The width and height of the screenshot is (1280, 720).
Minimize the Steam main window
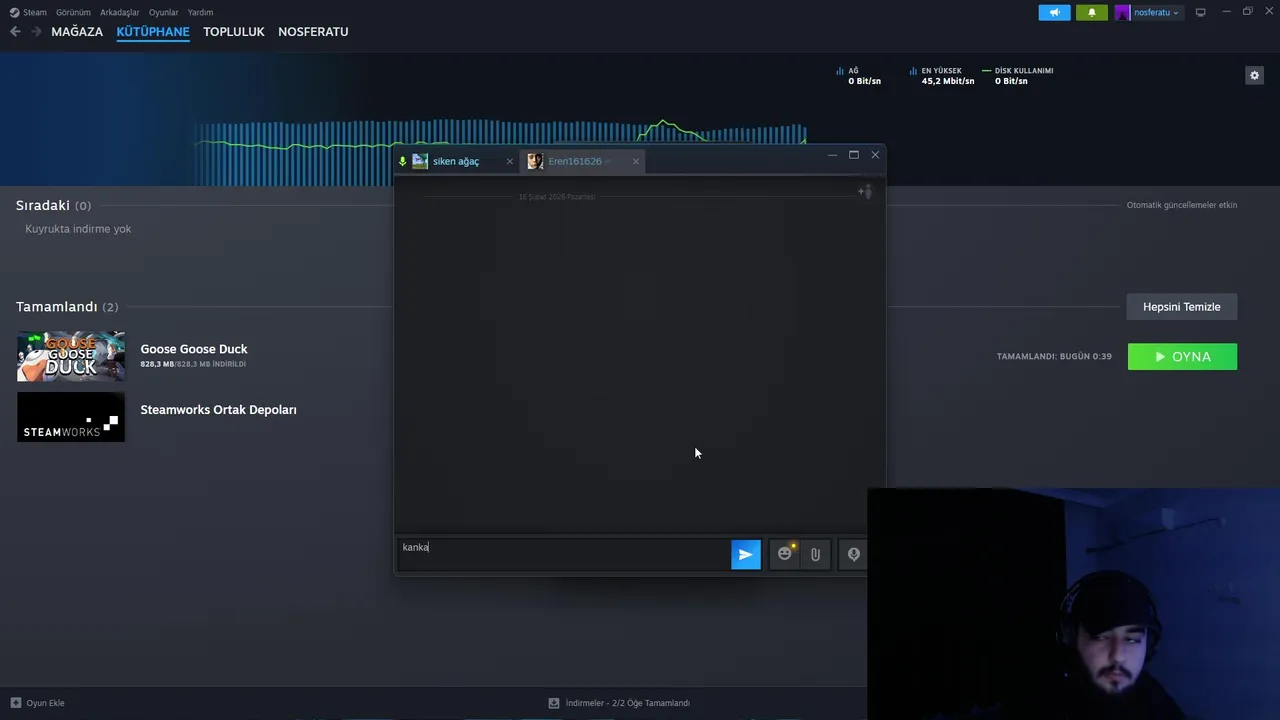click(1226, 12)
